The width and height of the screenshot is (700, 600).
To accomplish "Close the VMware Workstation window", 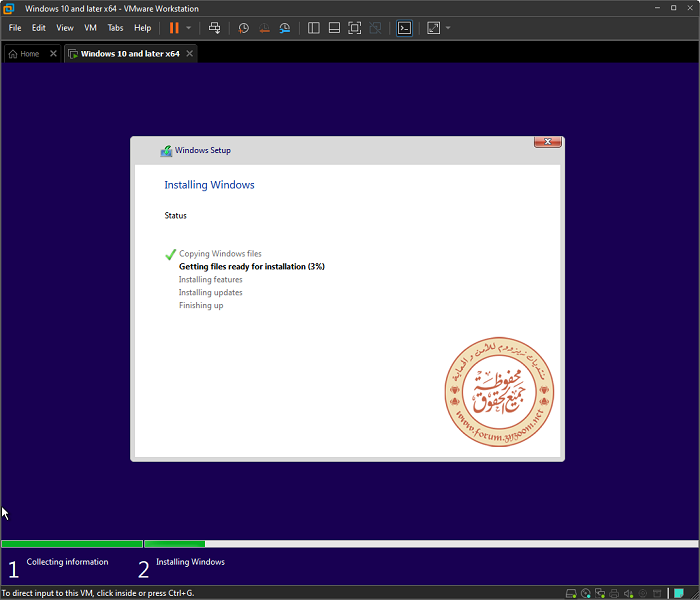I will click(x=690, y=8).
